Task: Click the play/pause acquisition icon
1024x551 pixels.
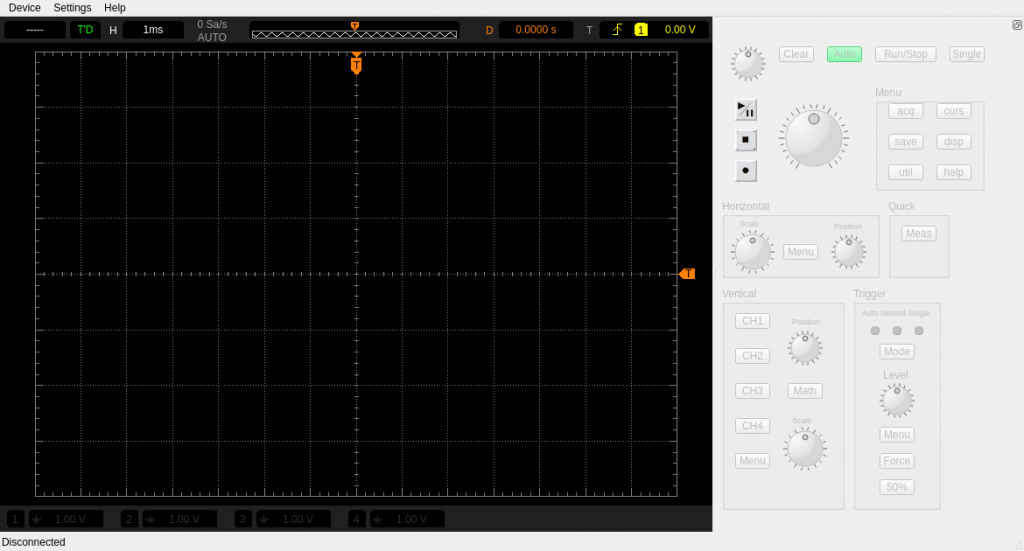Action: [746, 110]
